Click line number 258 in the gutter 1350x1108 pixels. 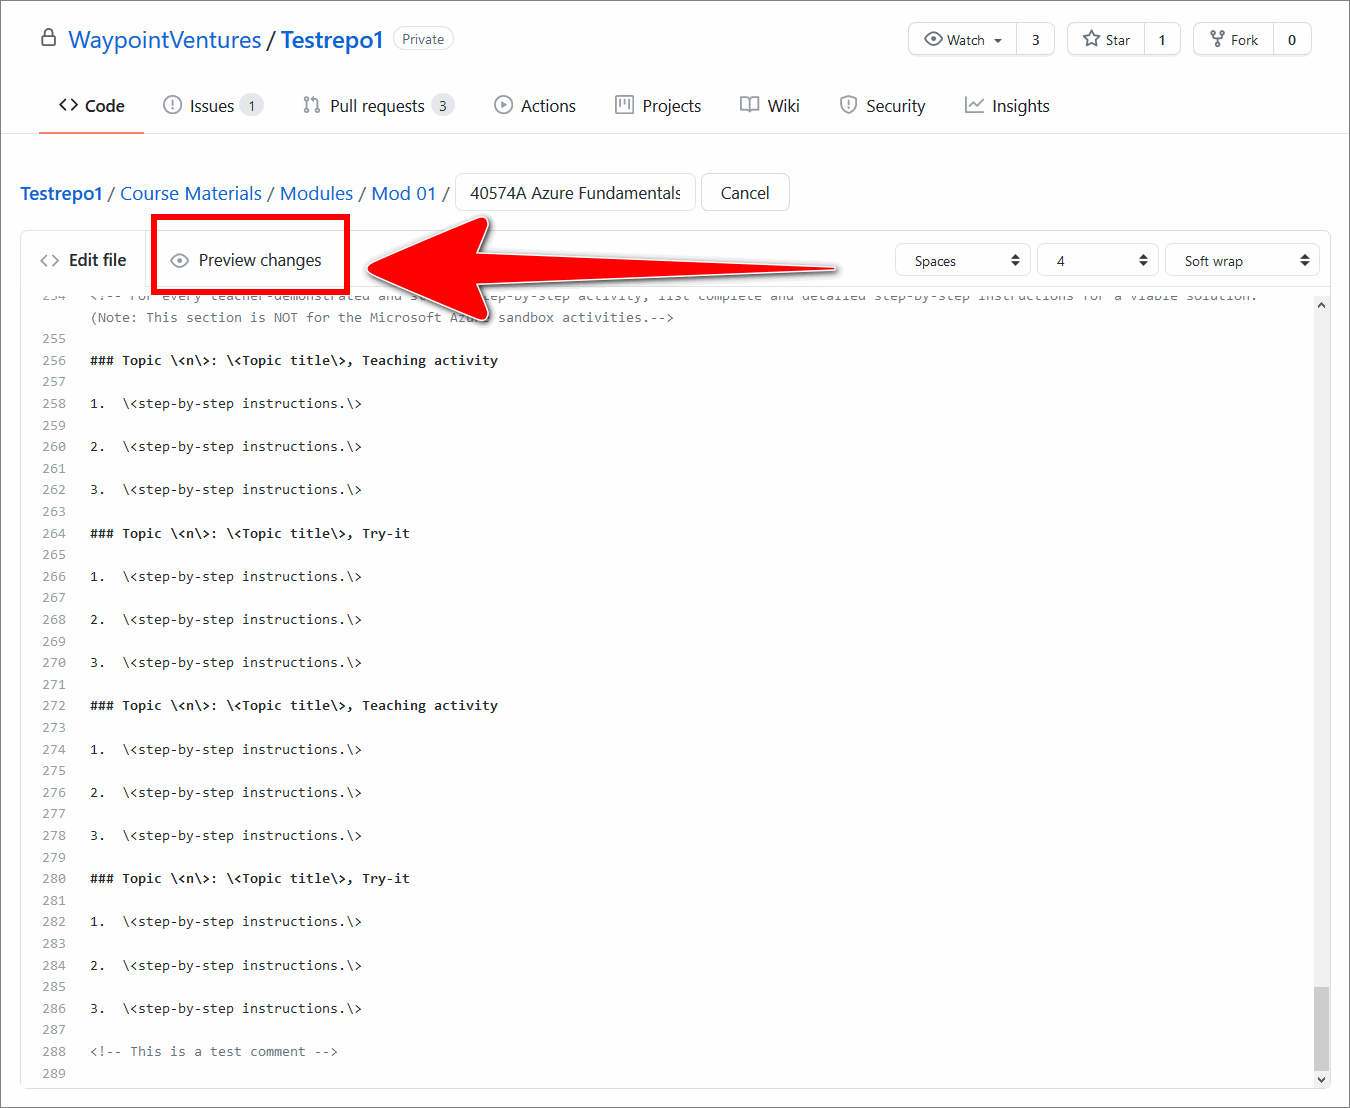pos(54,404)
